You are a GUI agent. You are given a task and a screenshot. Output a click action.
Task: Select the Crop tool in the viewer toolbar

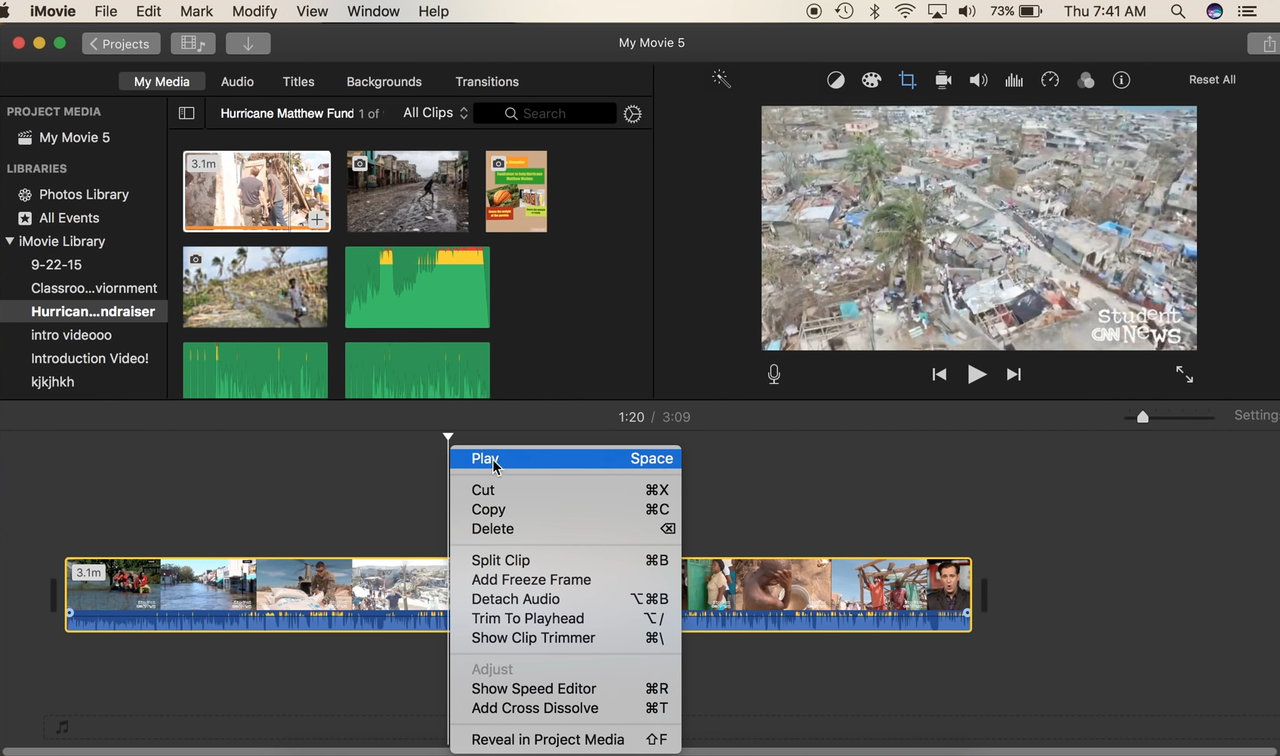pyautogui.click(x=907, y=80)
